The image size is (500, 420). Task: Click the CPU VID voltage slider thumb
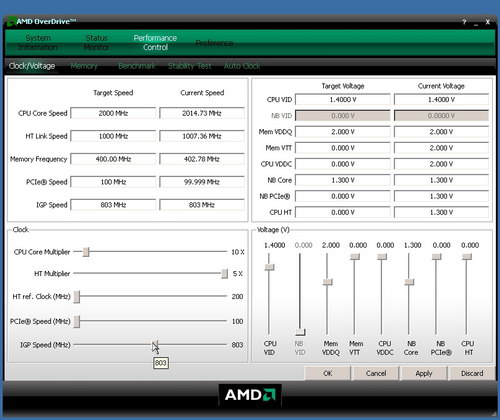(x=269, y=267)
